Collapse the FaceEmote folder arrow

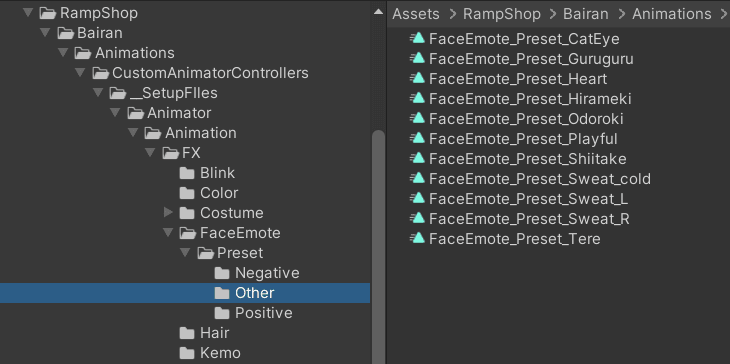[169, 233]
